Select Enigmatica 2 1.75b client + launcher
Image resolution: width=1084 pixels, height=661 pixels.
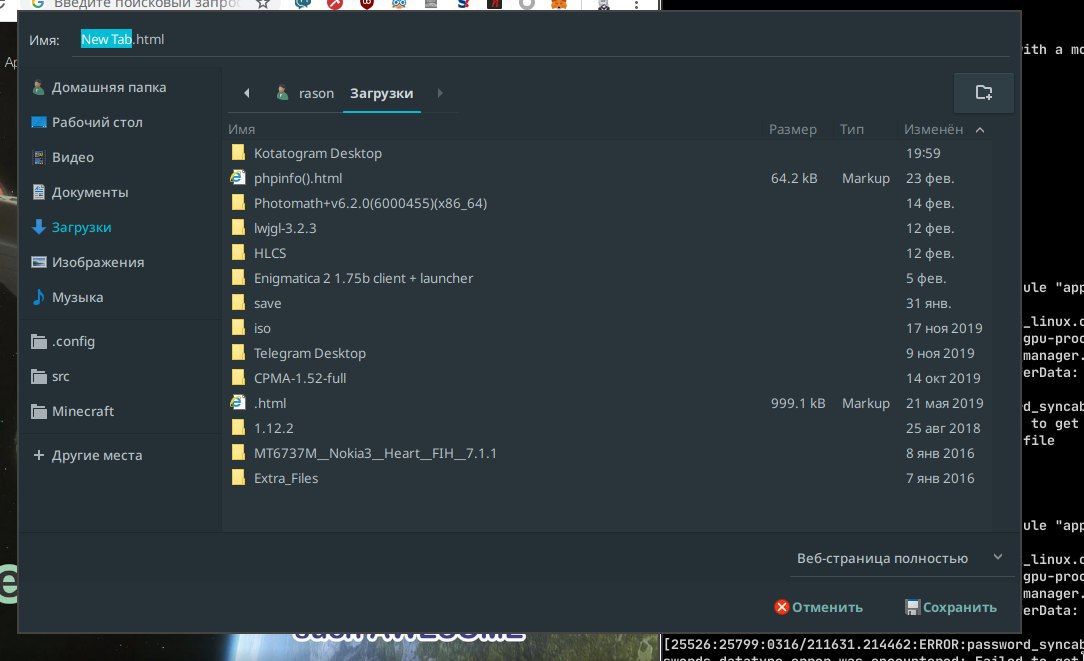[x=364, y=278]
